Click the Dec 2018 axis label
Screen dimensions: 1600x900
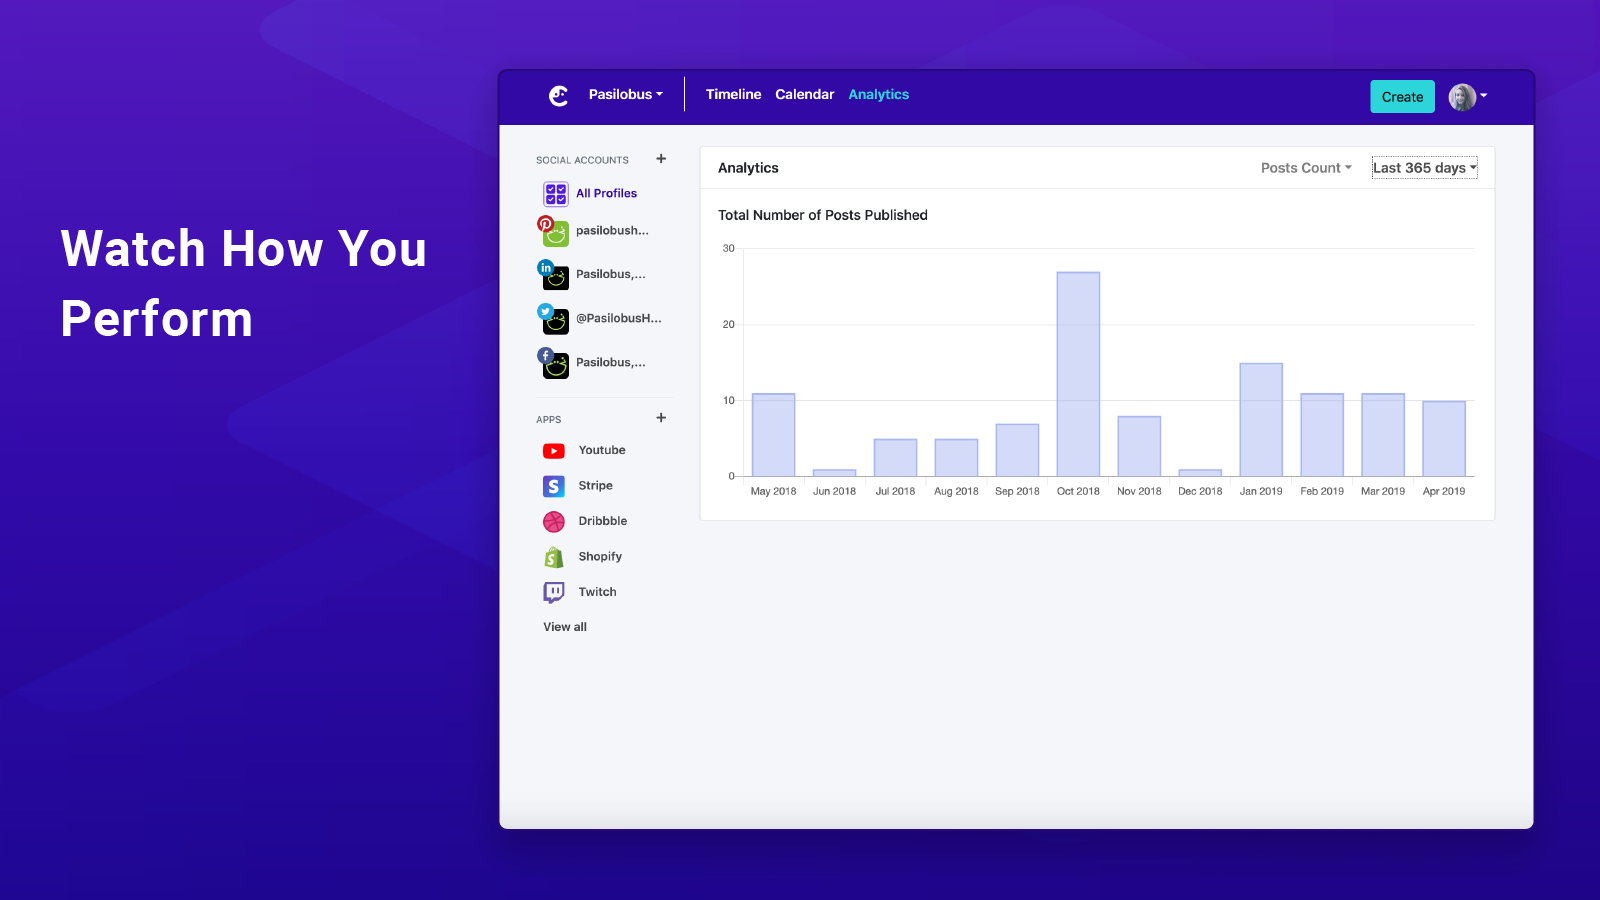pos(1200,491)
